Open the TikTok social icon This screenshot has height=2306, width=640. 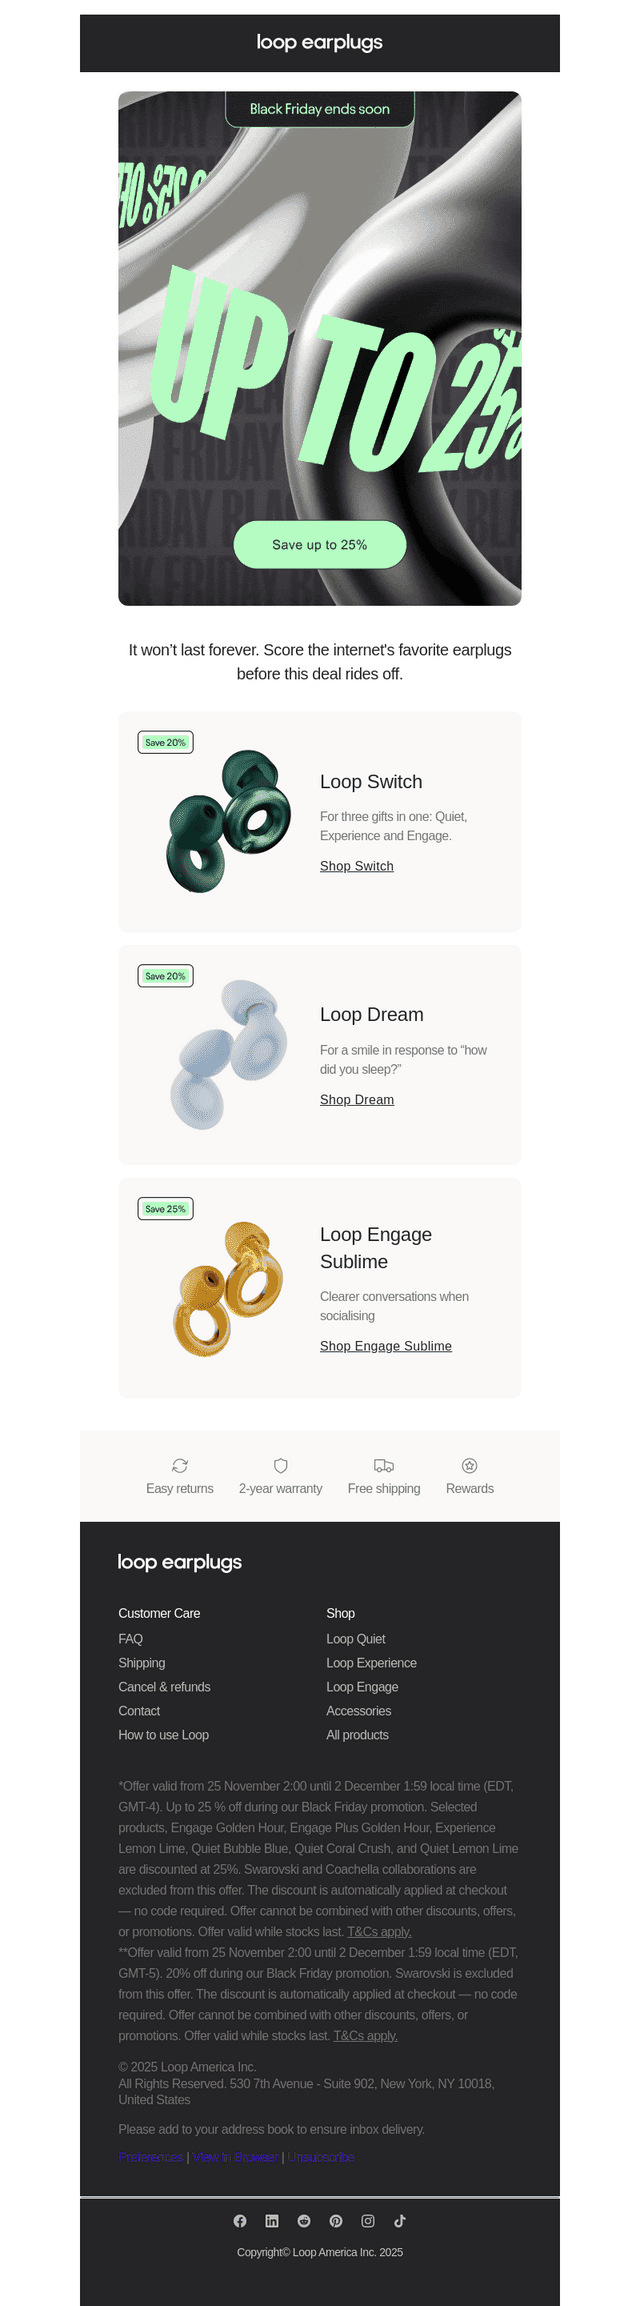pyautogui.click(x=400, y=2221)
